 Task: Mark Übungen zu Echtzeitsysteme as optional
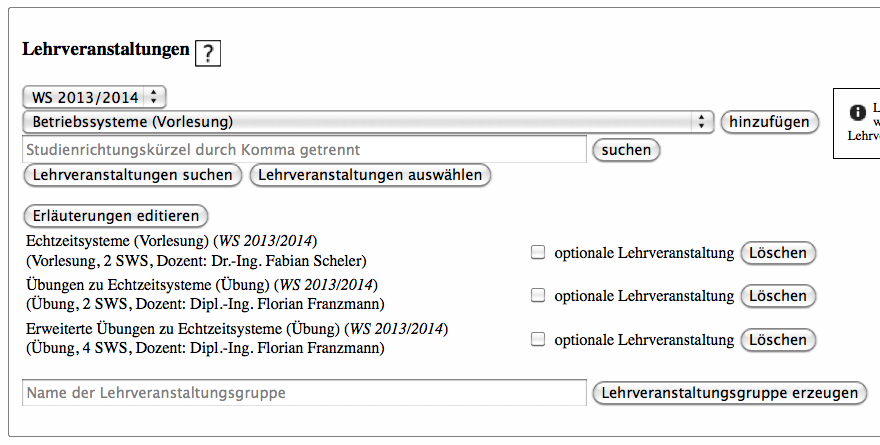[538, 296]
